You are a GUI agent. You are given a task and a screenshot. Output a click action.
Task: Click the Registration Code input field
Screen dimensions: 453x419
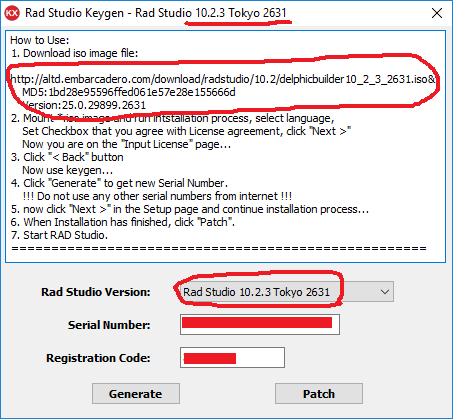[232, 358]
